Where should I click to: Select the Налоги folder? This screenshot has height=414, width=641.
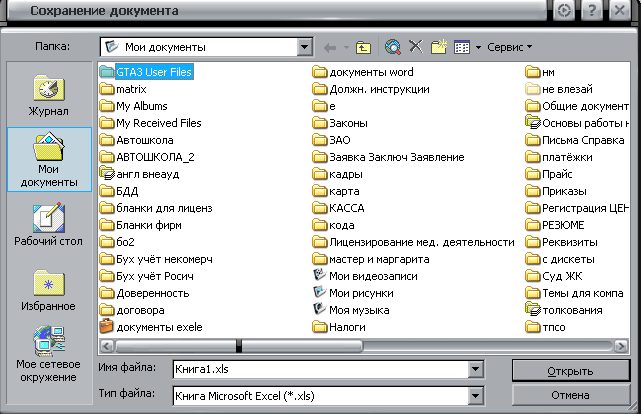339,327
